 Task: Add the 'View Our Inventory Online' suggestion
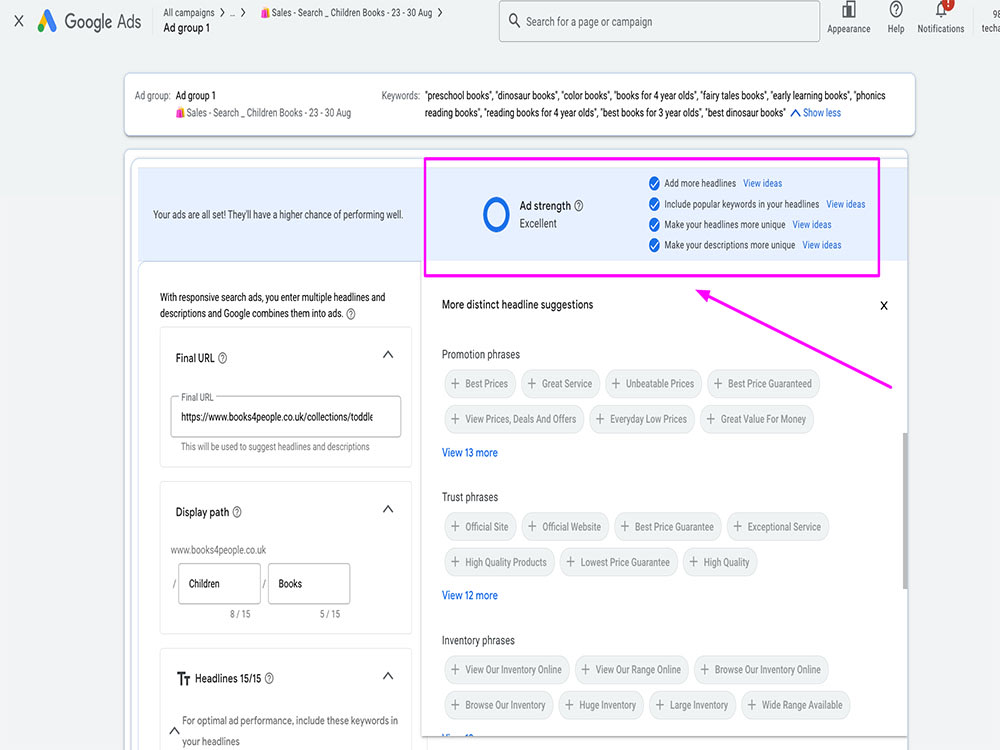[506, 670]
